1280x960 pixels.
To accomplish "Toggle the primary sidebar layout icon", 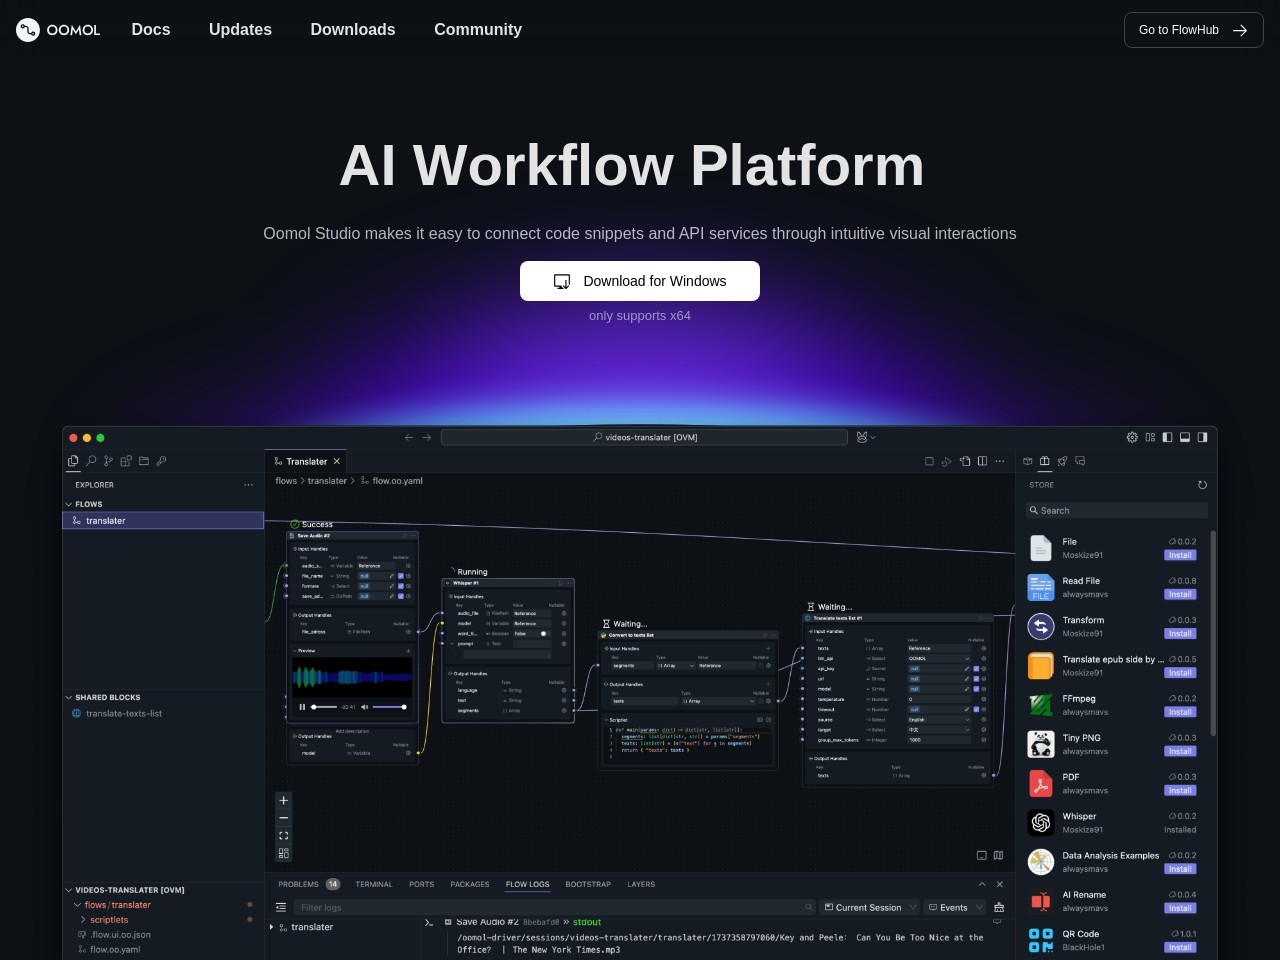I will click(1167, 437).
